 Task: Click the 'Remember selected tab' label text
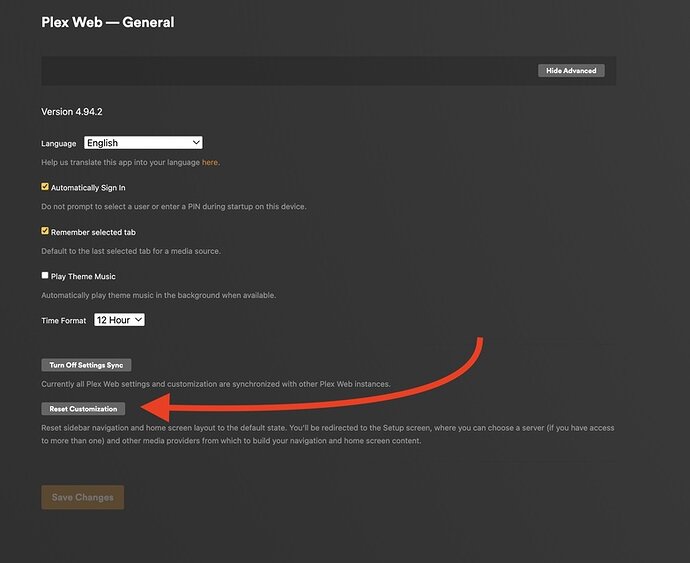tap(93, 232)
